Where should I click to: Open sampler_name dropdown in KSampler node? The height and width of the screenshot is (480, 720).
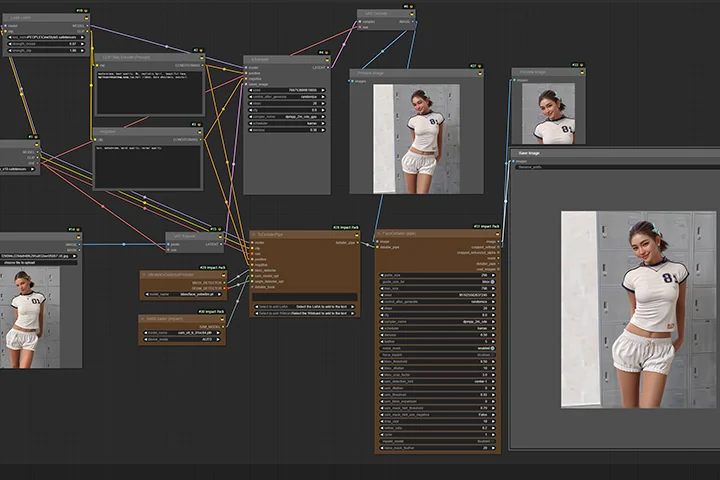pyautogui.click(x=287, y=117)
